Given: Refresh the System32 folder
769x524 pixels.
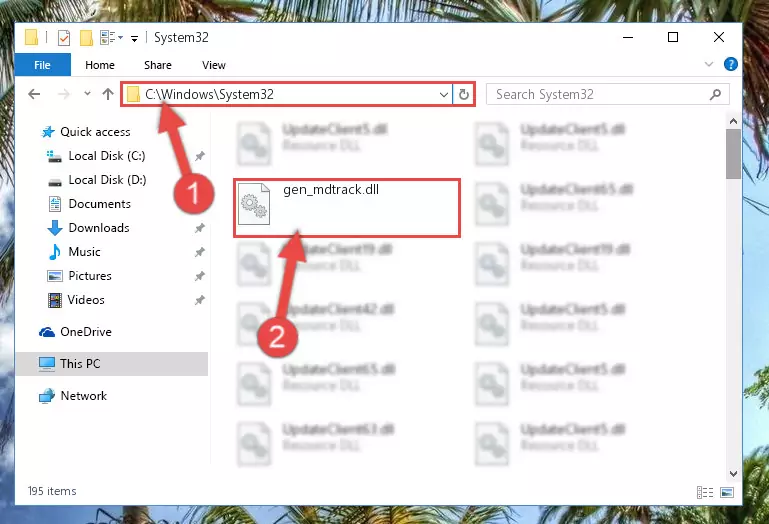Looking at the screenshot, I should click(x=463, y=94).
